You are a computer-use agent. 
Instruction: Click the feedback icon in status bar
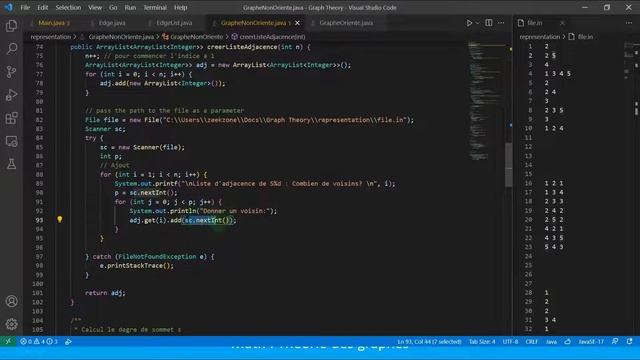[615, 341]
